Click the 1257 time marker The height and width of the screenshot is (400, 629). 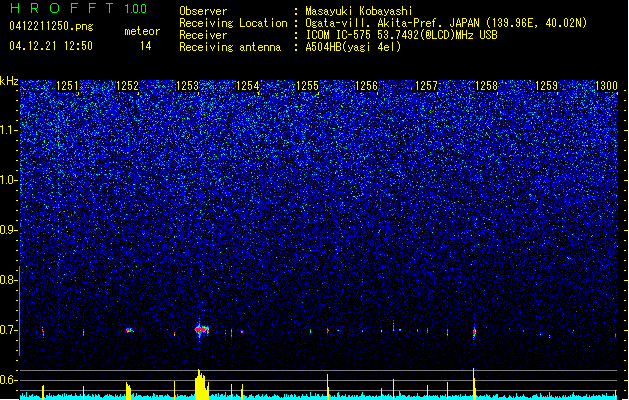tap(426, 86)
